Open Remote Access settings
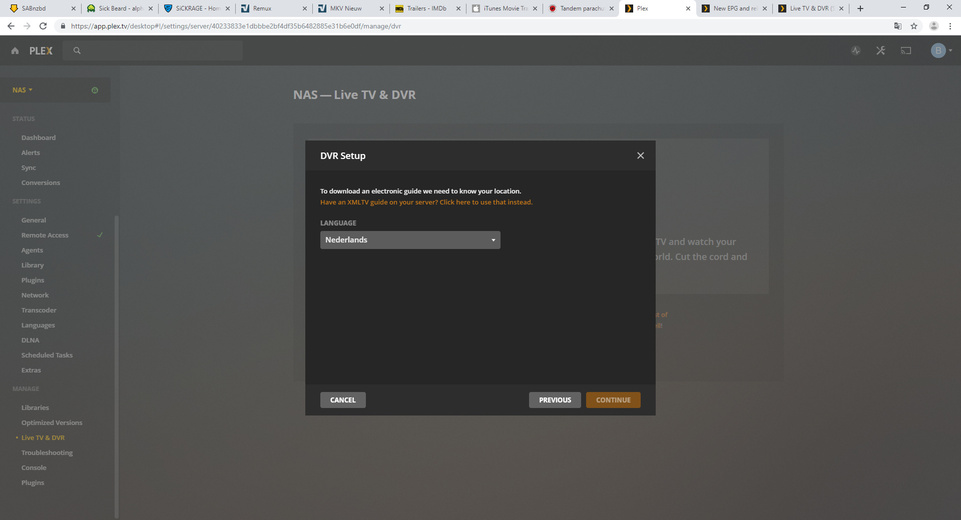961x520 pixels. point(45,235)
